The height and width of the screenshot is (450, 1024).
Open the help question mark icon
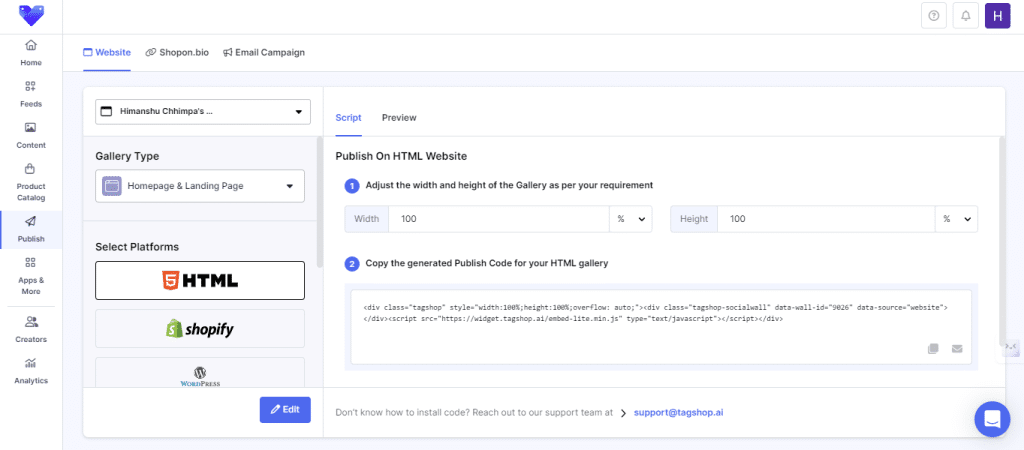point(933,16)
